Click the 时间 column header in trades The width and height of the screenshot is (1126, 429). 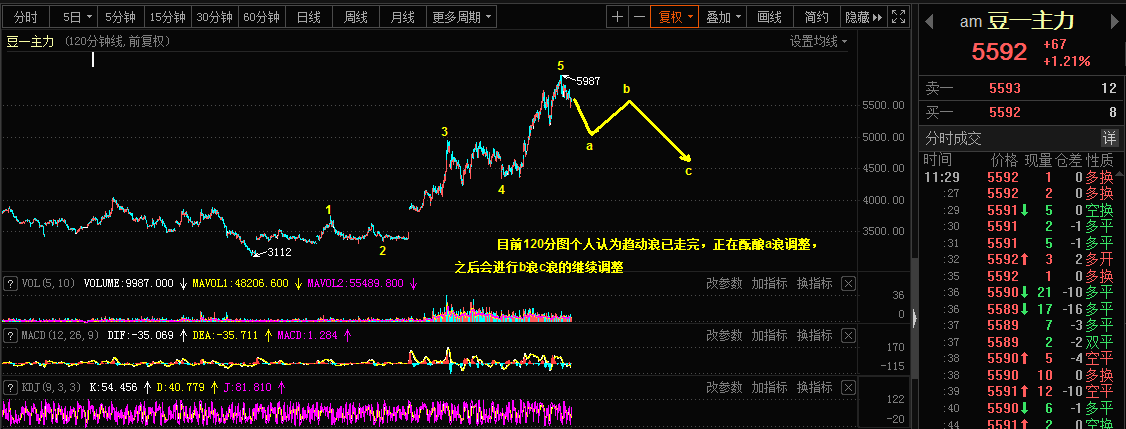[936, 160]
